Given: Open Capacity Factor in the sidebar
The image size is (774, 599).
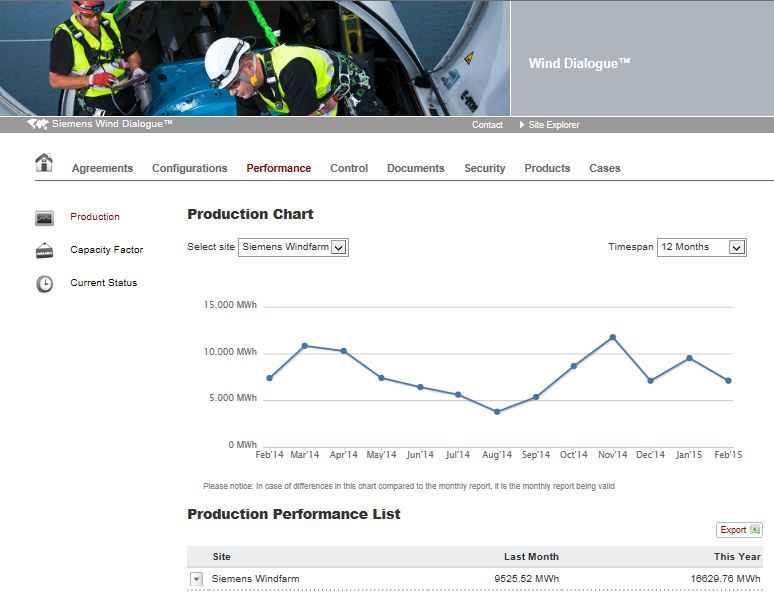Looking at the screenshot, I should coord(107,250).
